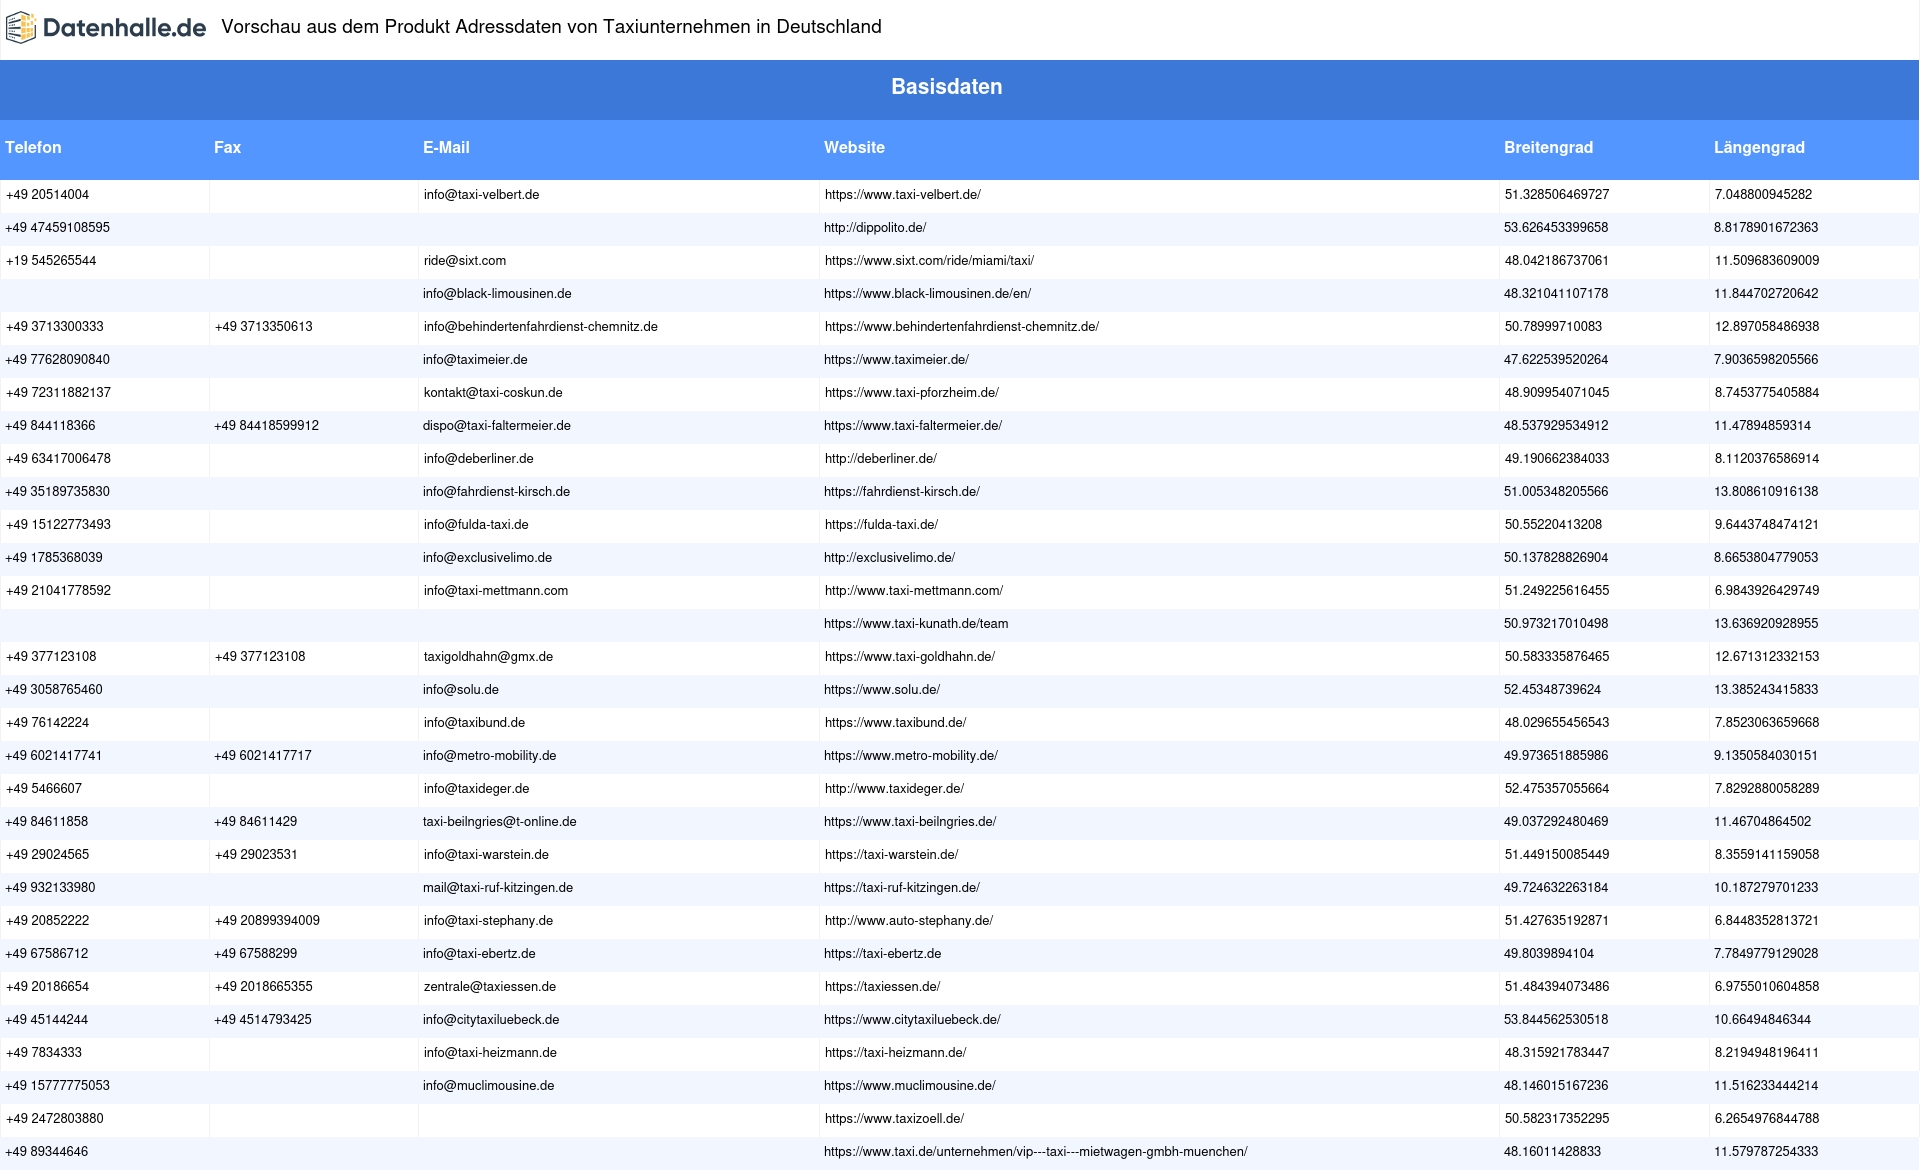Select email mail@taxi-ruf-kitzingen.de
This screenshot has width=1920, height=1170.
(498, 888)
